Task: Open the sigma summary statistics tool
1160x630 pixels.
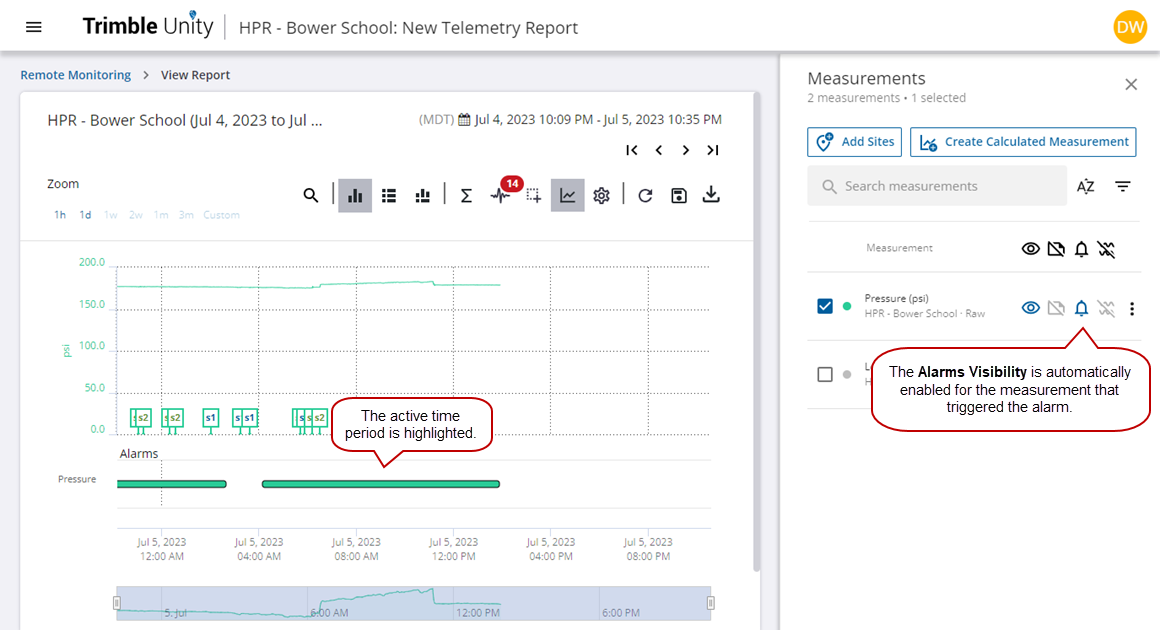Action: point(466,195)
